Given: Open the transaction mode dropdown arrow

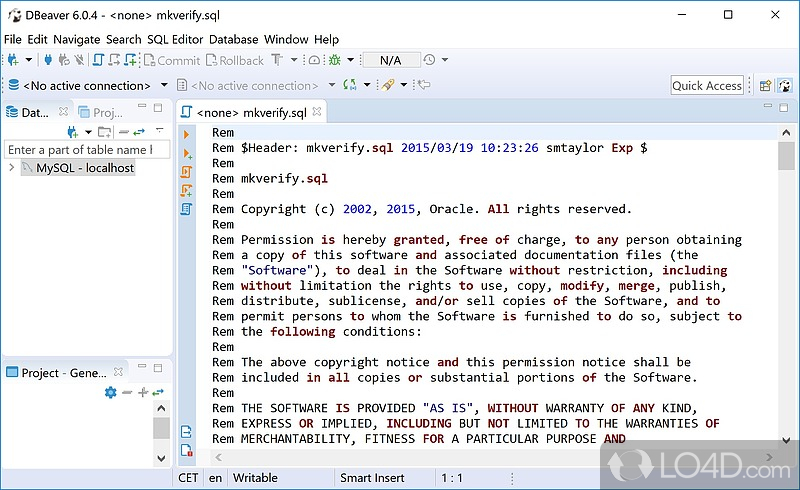Looking at the screenshot, I should coord(294,60).
